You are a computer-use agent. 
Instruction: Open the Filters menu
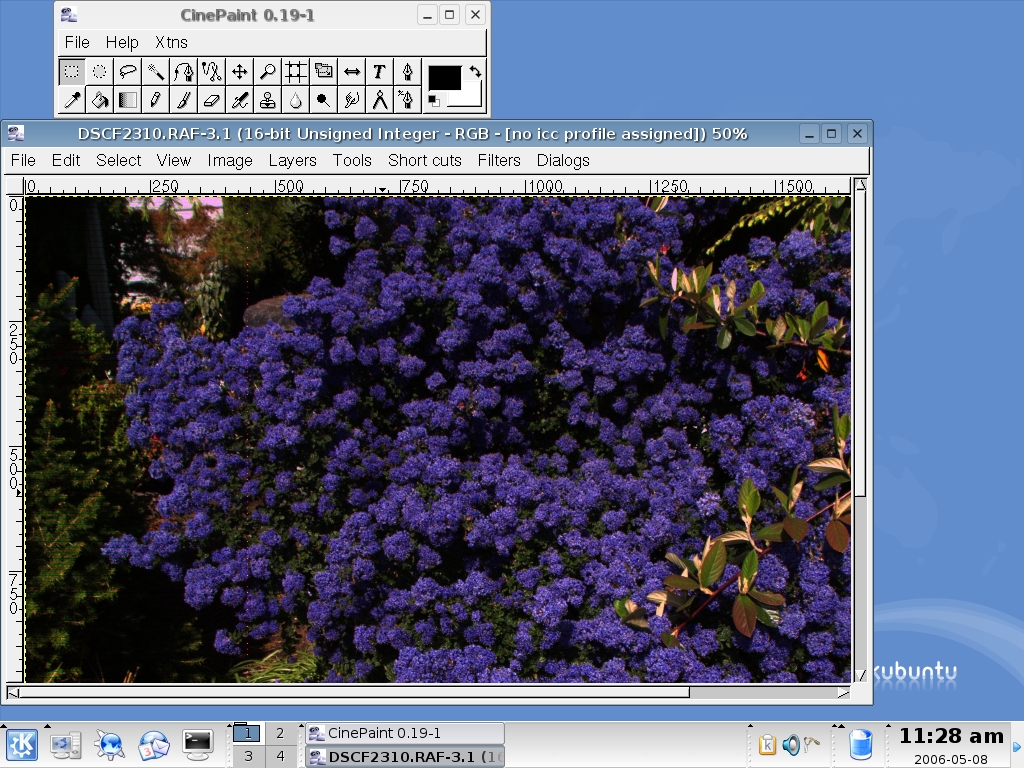498,160
